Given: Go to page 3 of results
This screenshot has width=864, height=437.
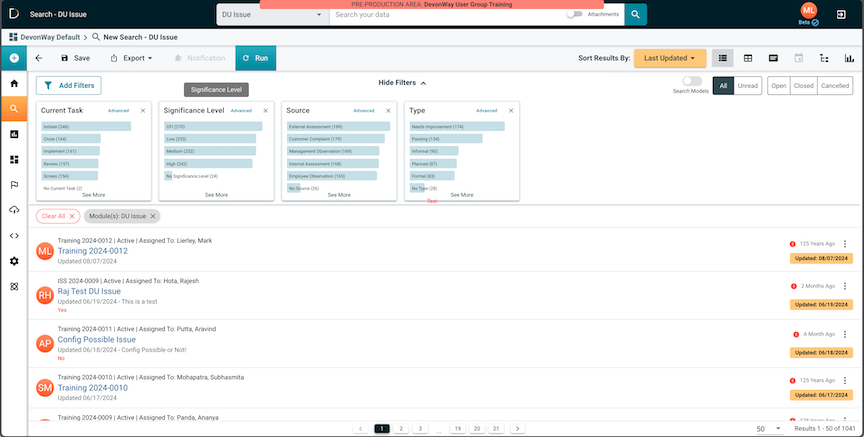Looking at the screenshot, I should tap(420, 429).
